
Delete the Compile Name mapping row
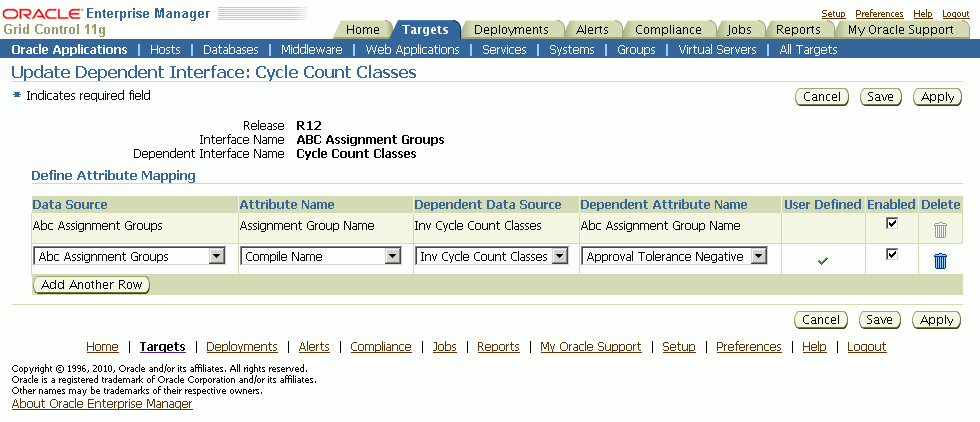click(x=940, y=261)
